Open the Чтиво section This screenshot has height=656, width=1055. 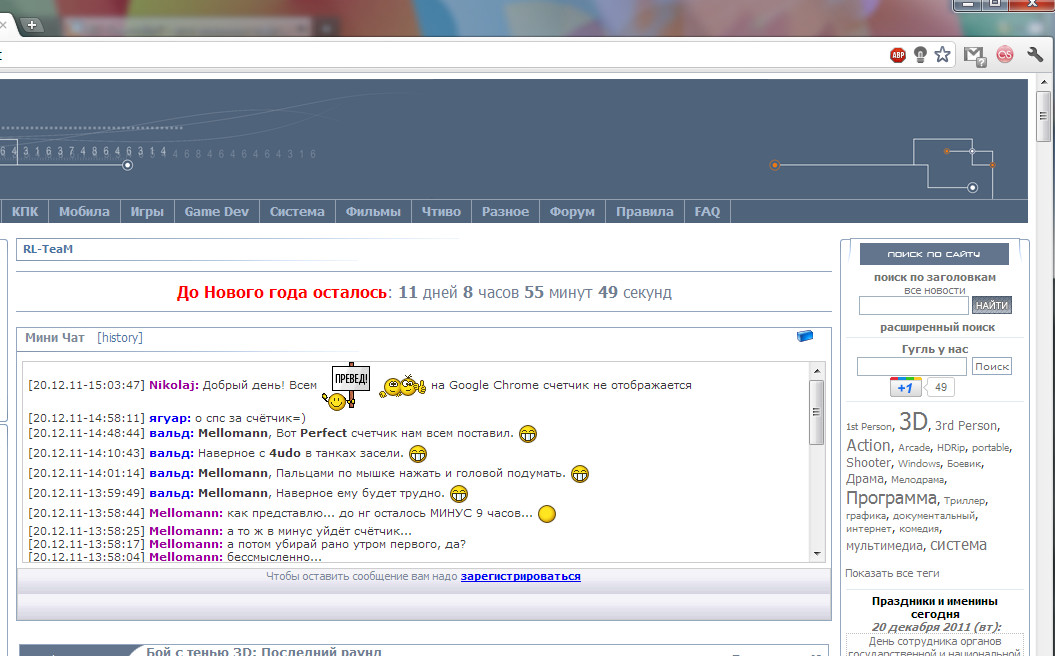(441, 211)
